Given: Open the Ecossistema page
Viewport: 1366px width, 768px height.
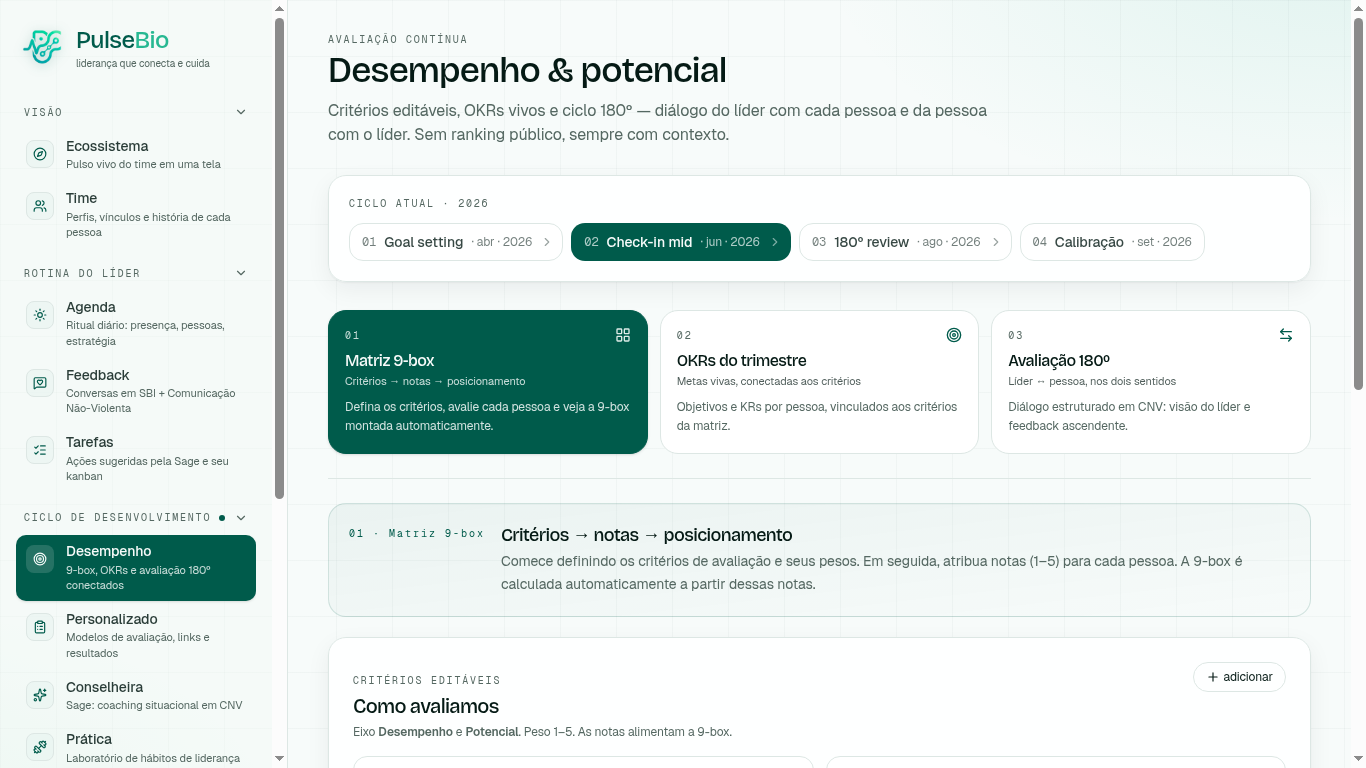Looking at the screenshot, I should pos(136,154).
